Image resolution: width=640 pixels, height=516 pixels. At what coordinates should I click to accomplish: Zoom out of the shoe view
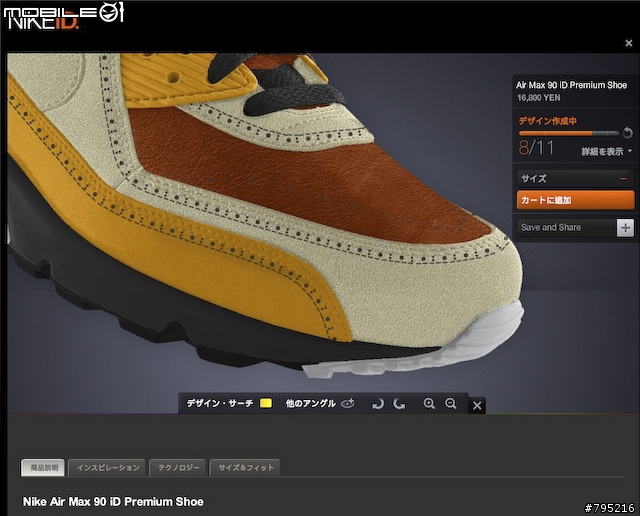tap(451, 404)
